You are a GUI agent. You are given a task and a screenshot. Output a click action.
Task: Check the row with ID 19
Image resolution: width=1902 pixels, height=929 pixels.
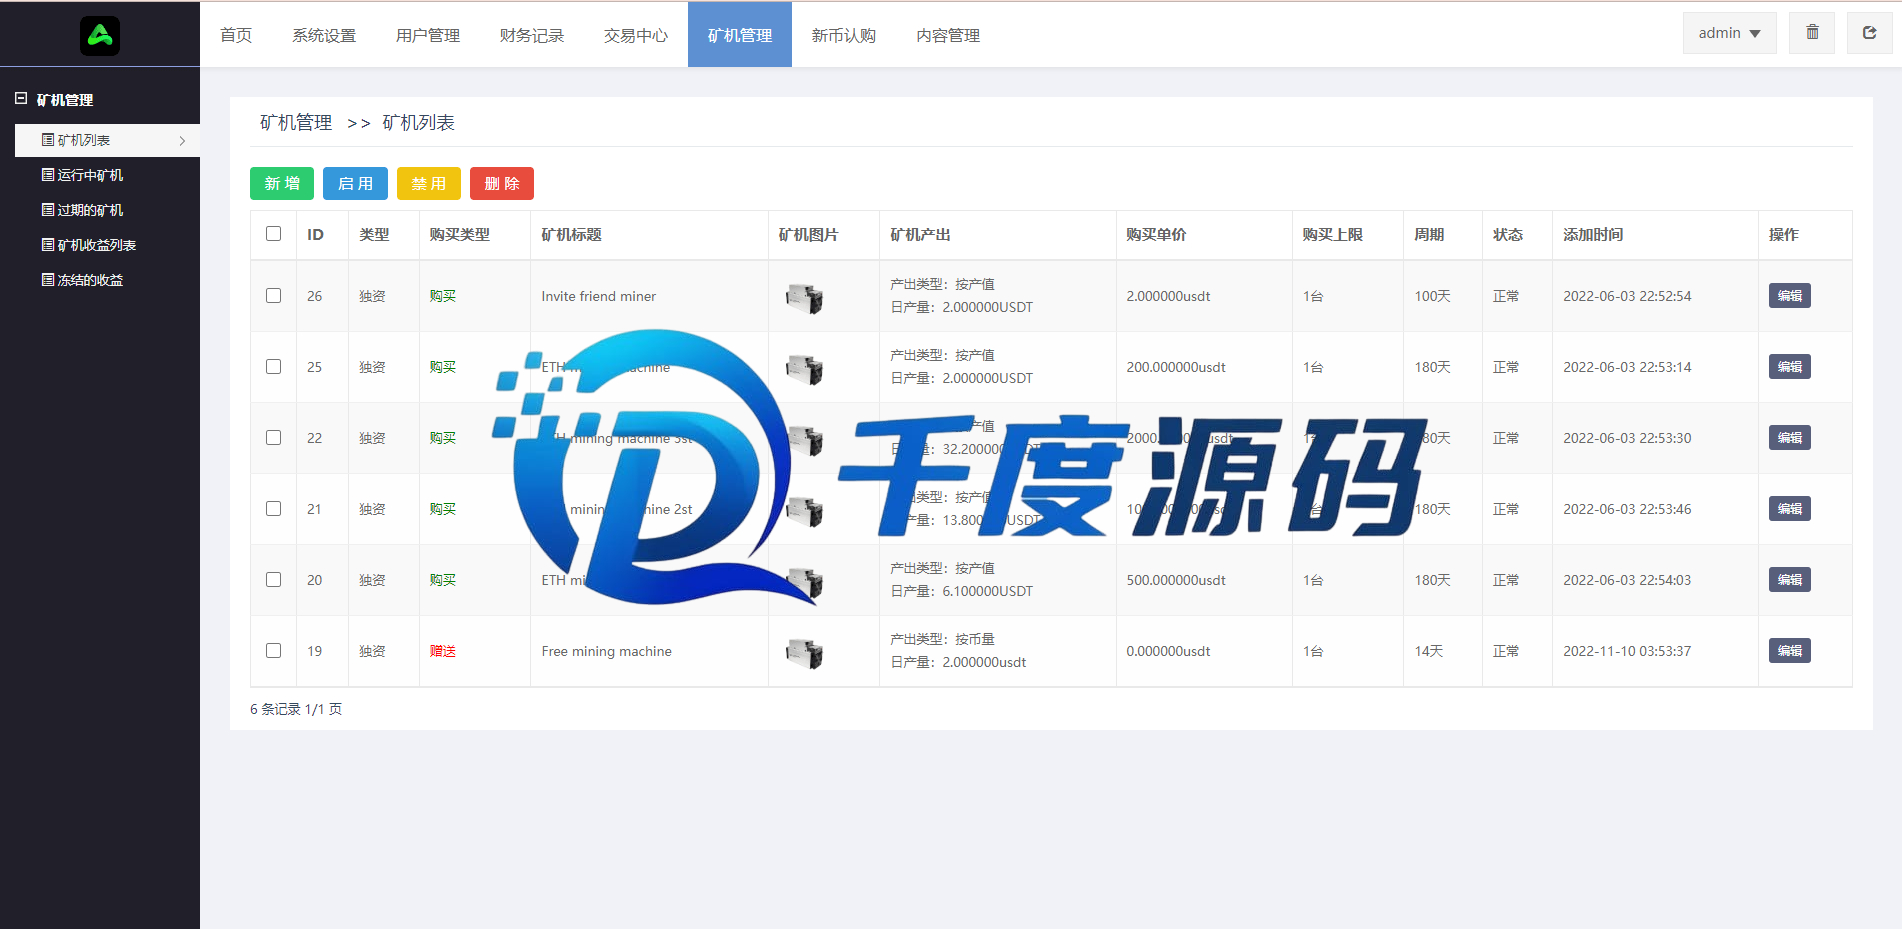click(273, 650)
